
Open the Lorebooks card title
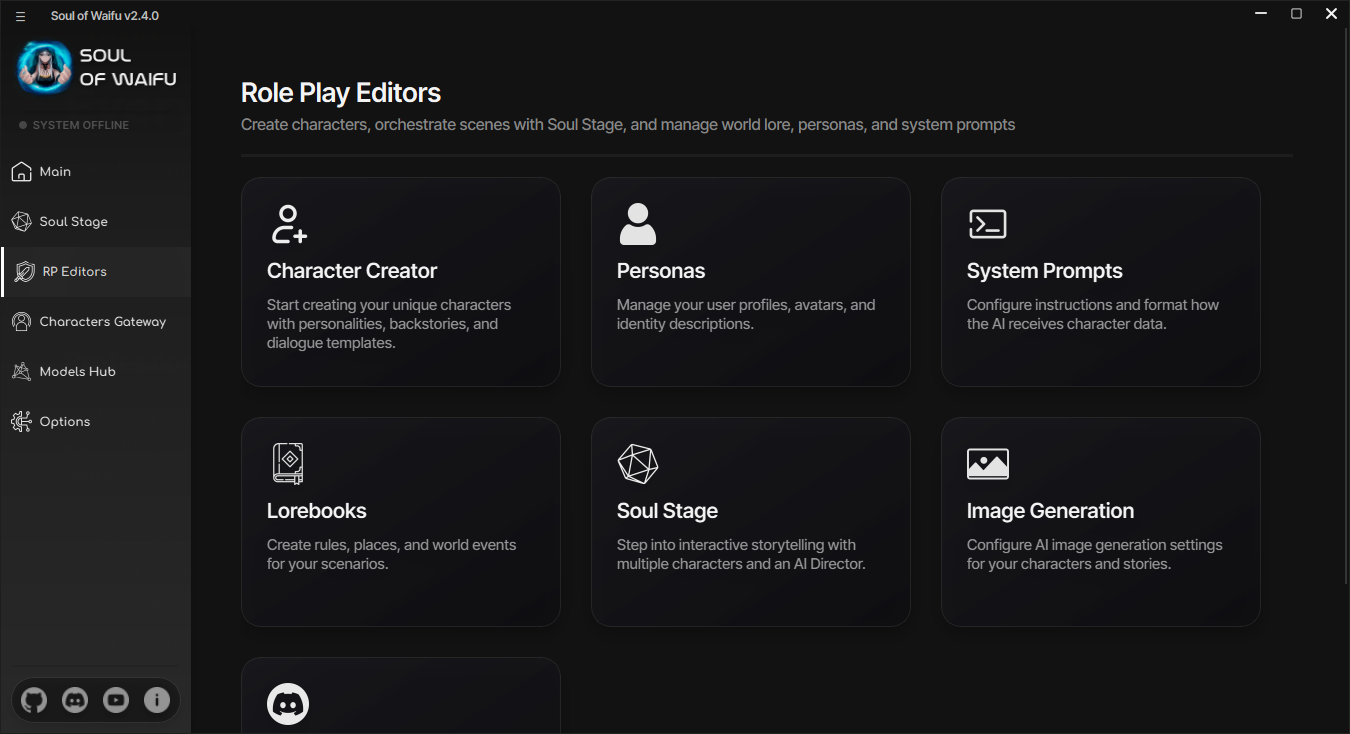(x=317, y=511)
